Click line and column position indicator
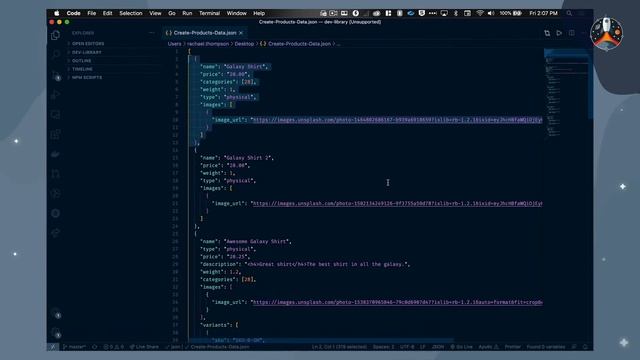Screen dimensions: 640x360 [339, 347]
